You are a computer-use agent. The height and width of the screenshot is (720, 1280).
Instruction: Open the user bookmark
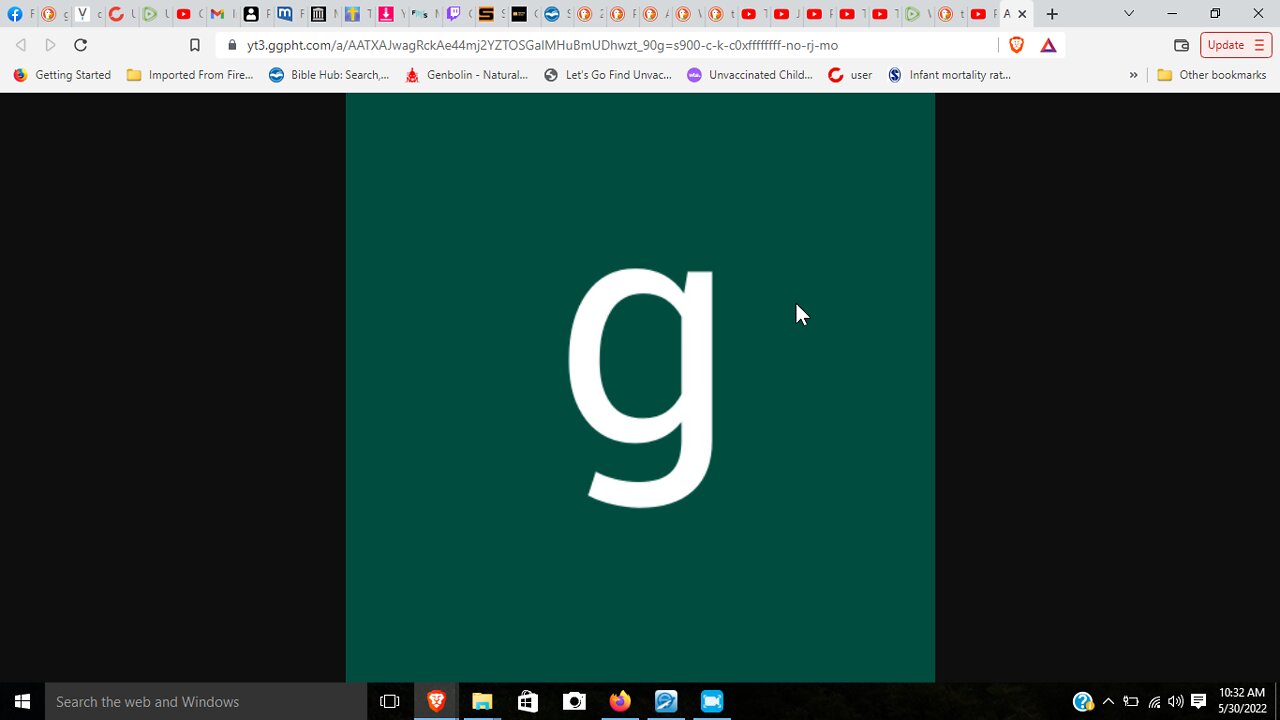(x=851, y=75)
